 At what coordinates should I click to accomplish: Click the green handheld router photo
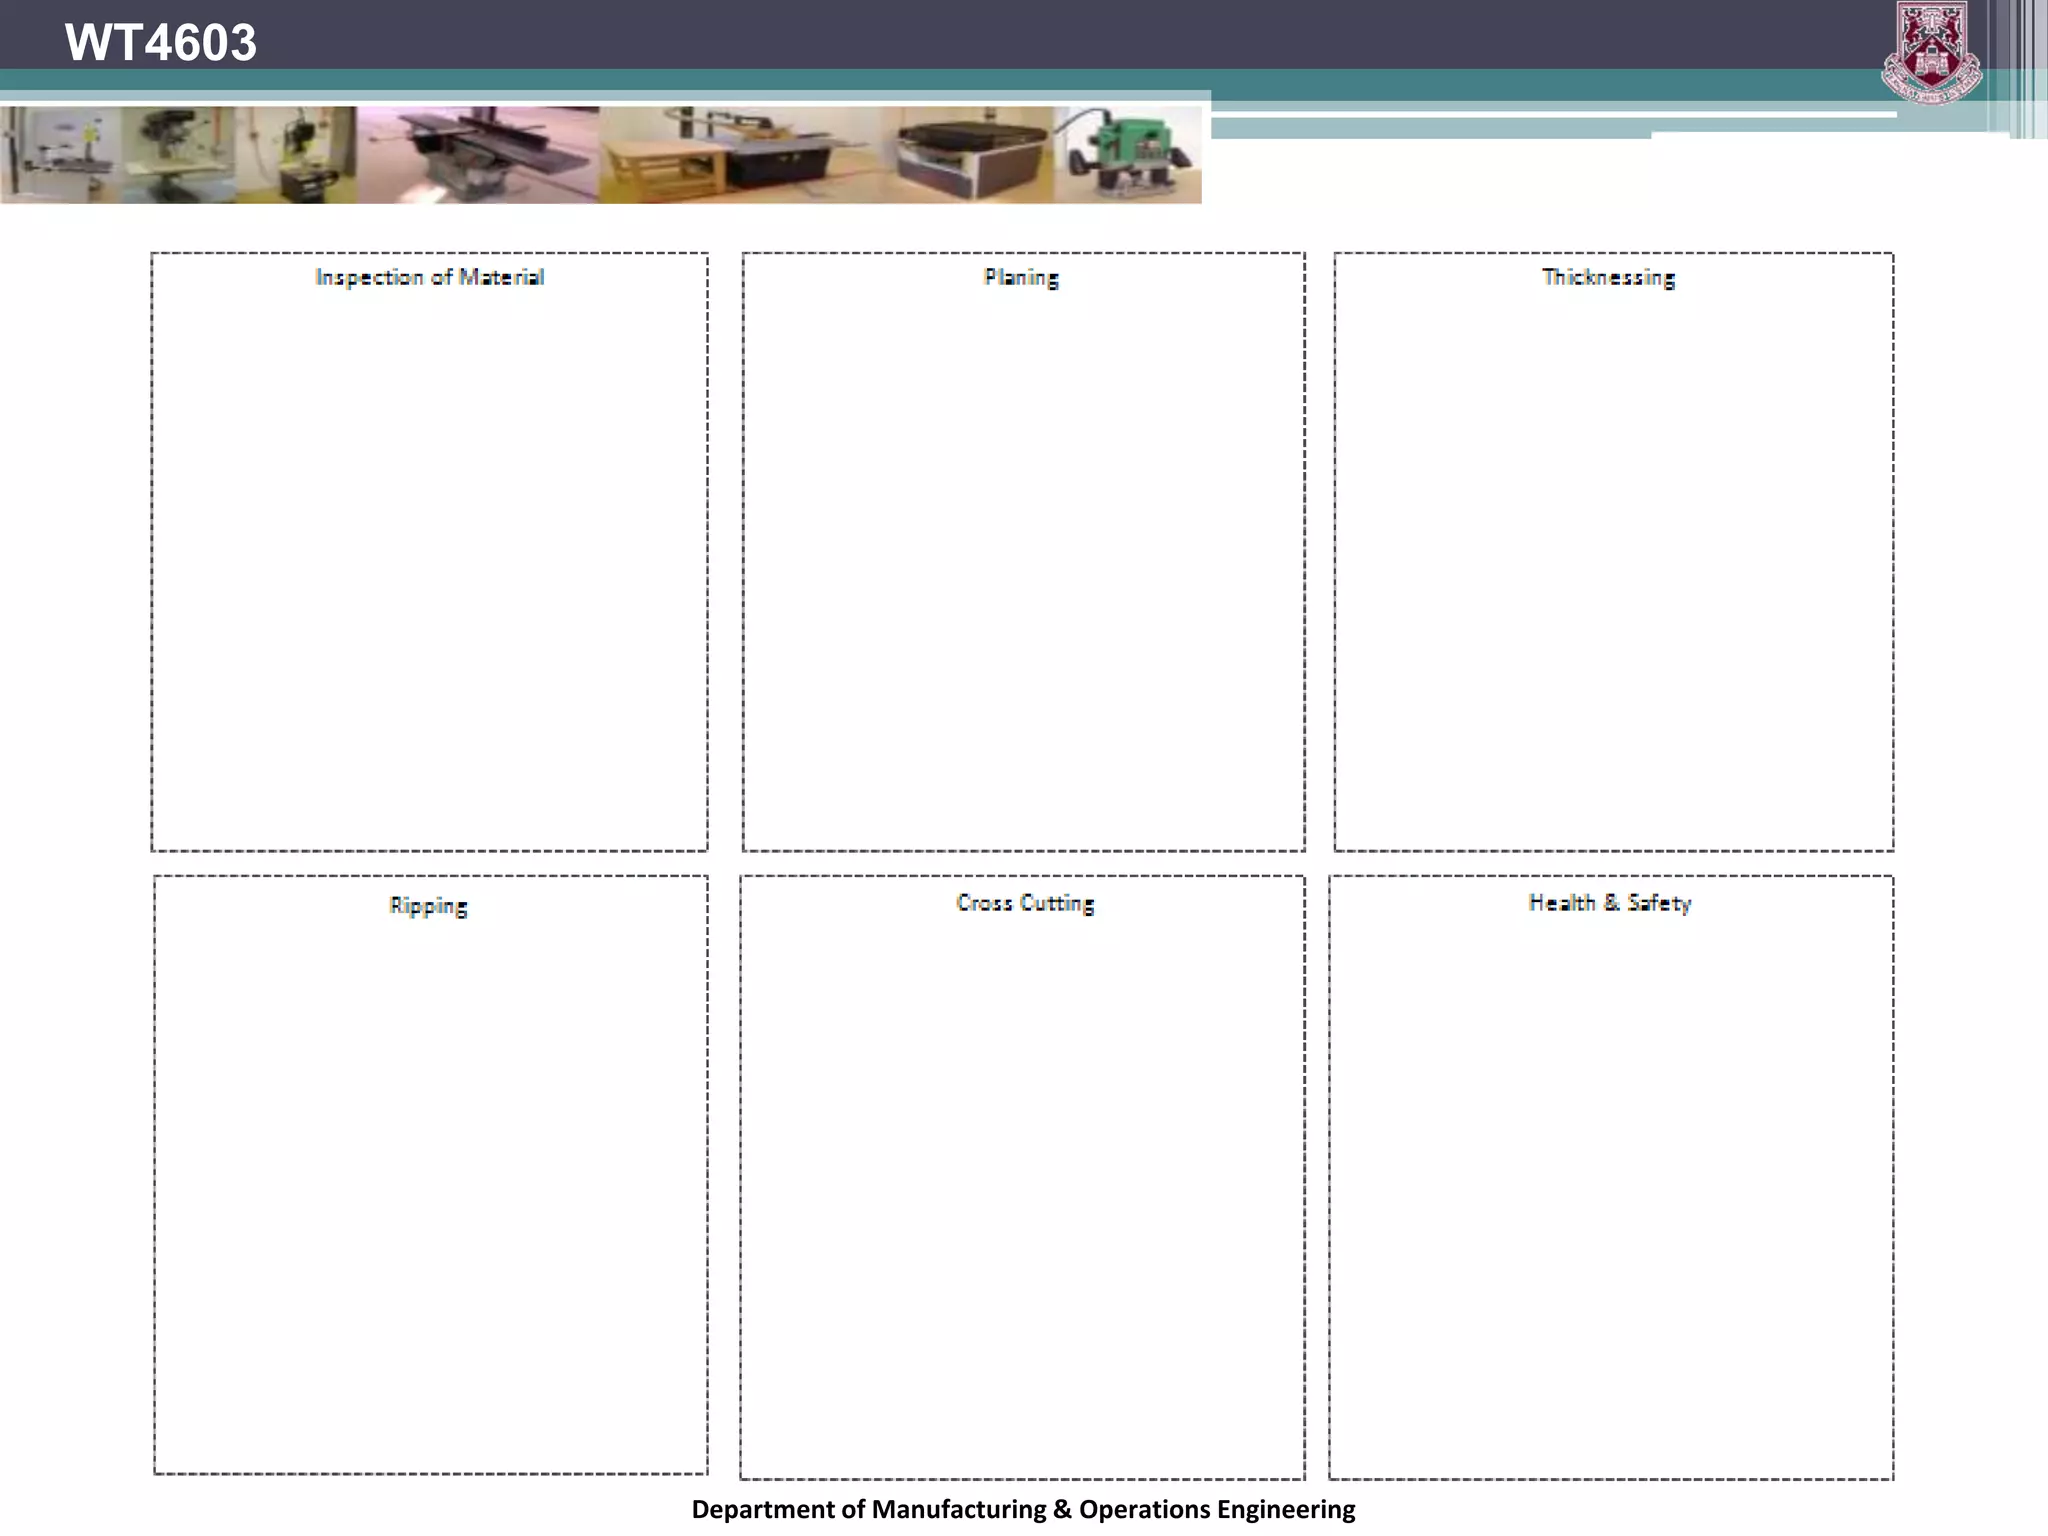[1128, 157]
